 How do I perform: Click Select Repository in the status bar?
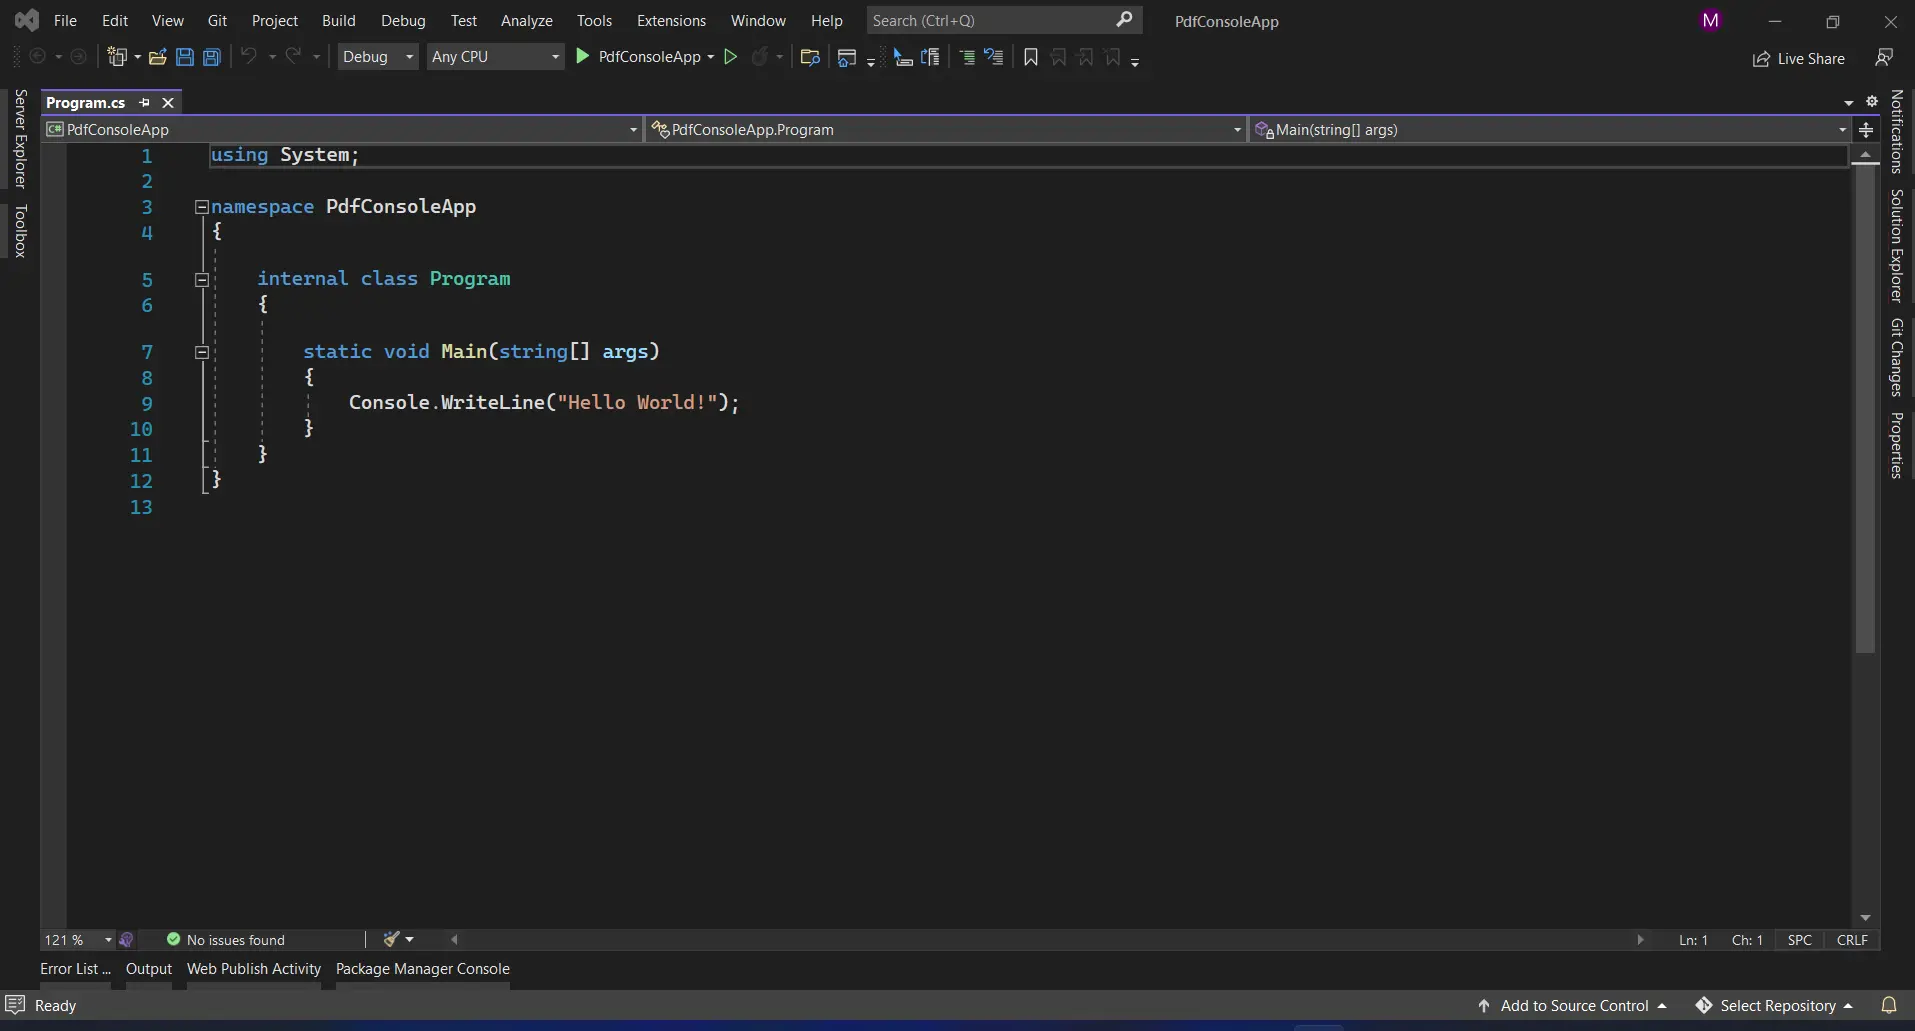[x=1777, y=1005]
